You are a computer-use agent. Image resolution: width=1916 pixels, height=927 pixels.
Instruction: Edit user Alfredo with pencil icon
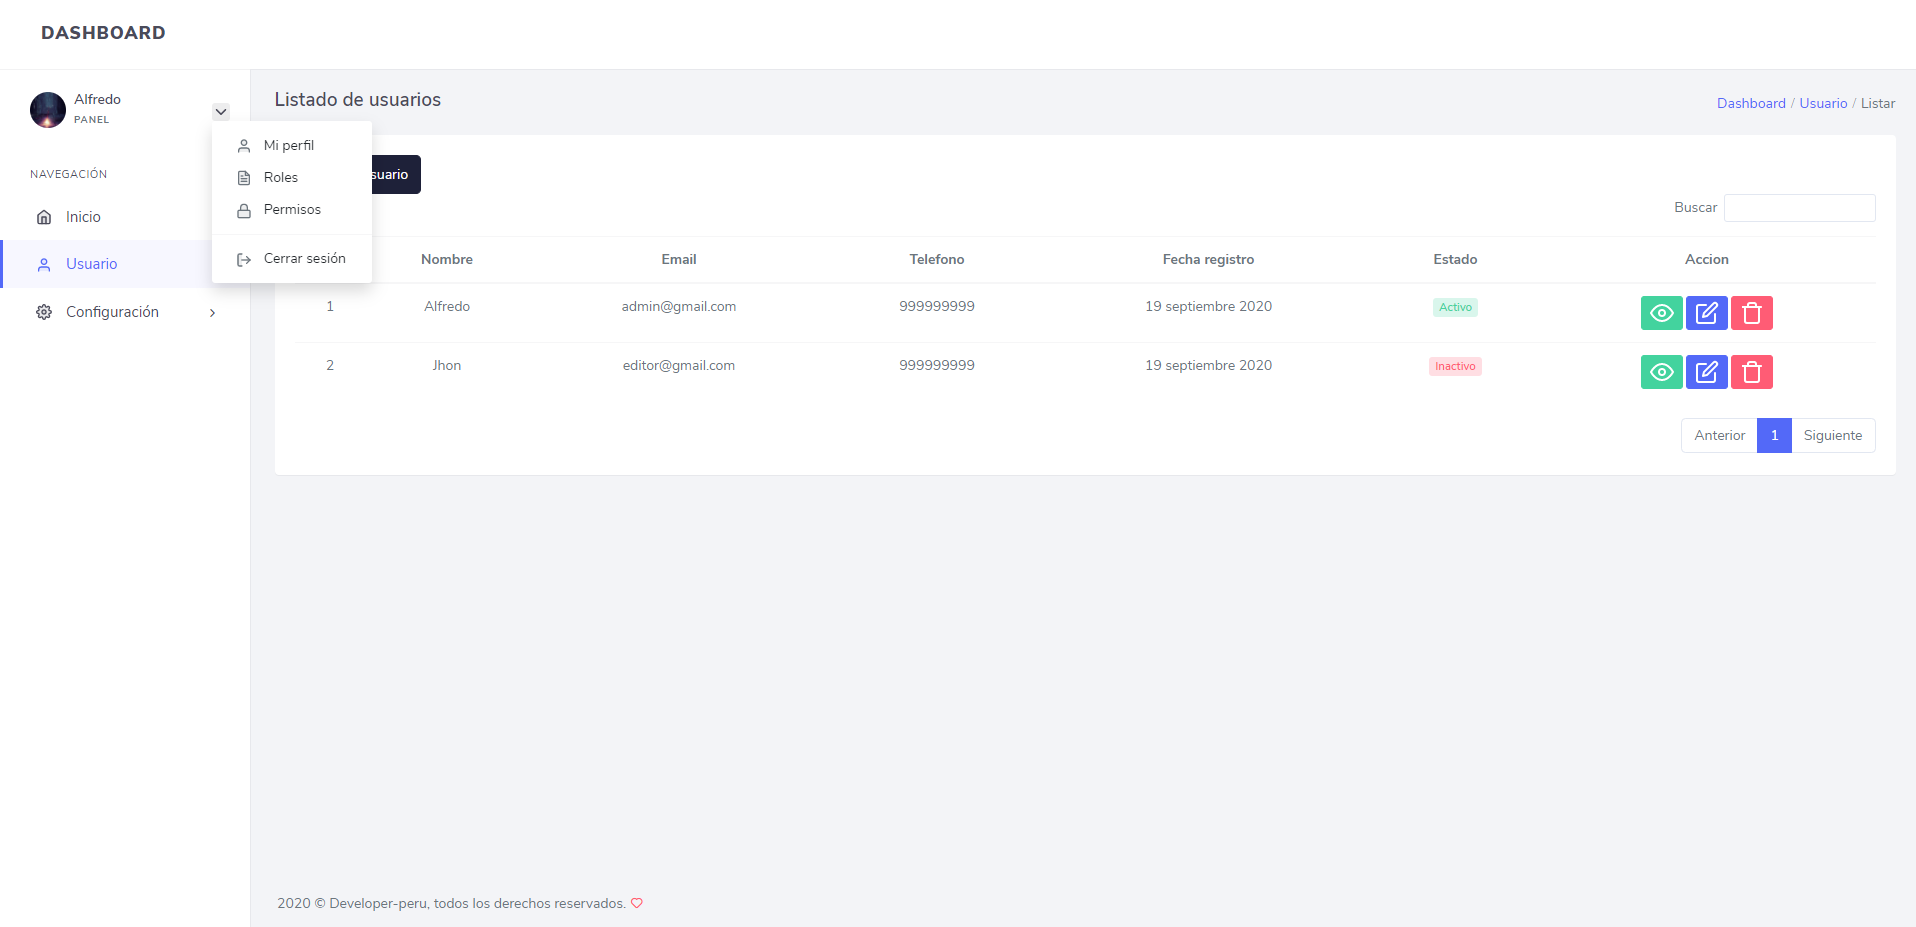[1706, 313]
